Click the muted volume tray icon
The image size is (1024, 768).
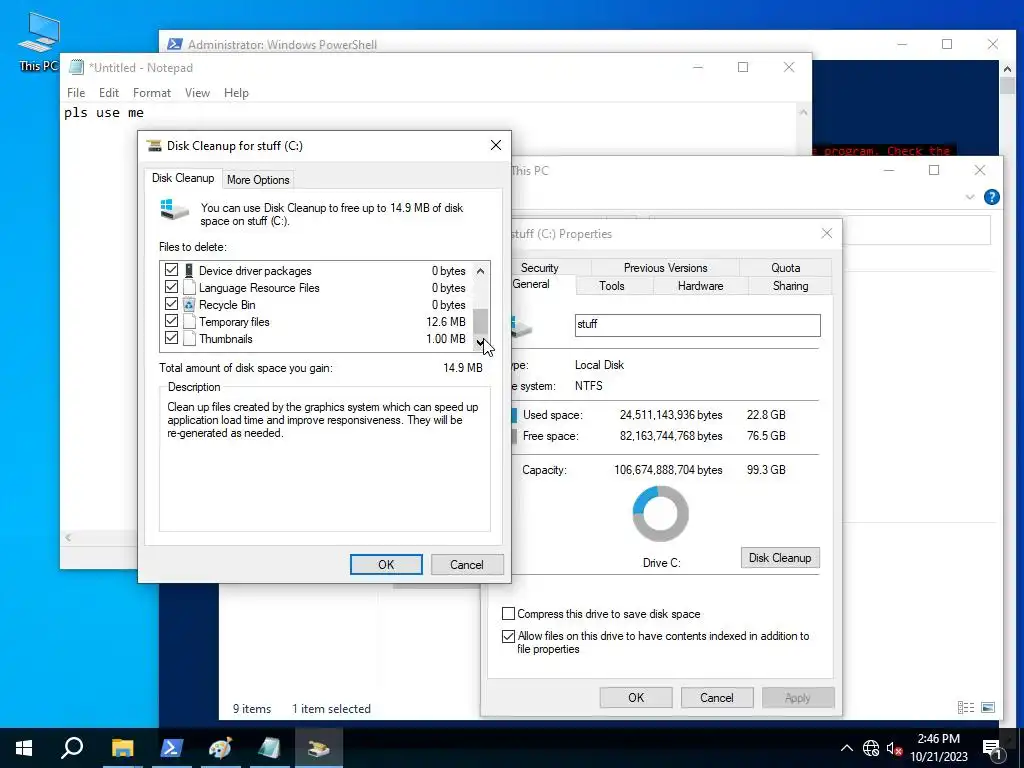[894, 748]
